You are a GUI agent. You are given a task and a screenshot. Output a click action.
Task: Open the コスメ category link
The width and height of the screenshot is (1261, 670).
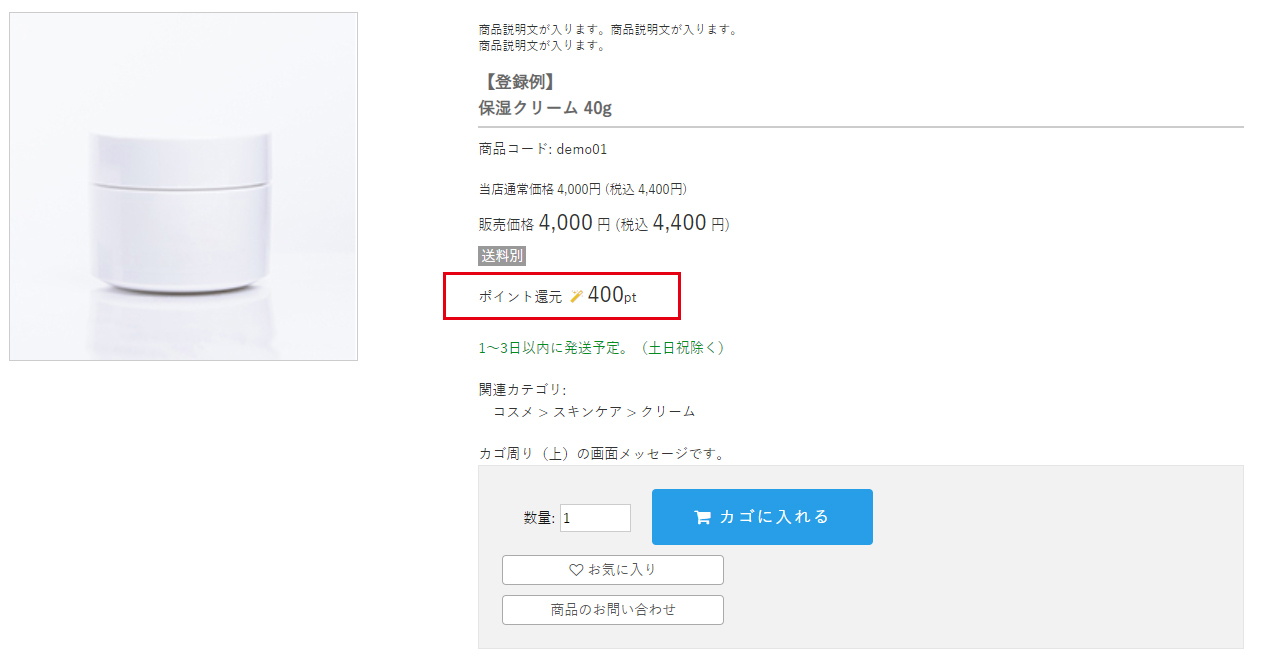coord(513,411)
